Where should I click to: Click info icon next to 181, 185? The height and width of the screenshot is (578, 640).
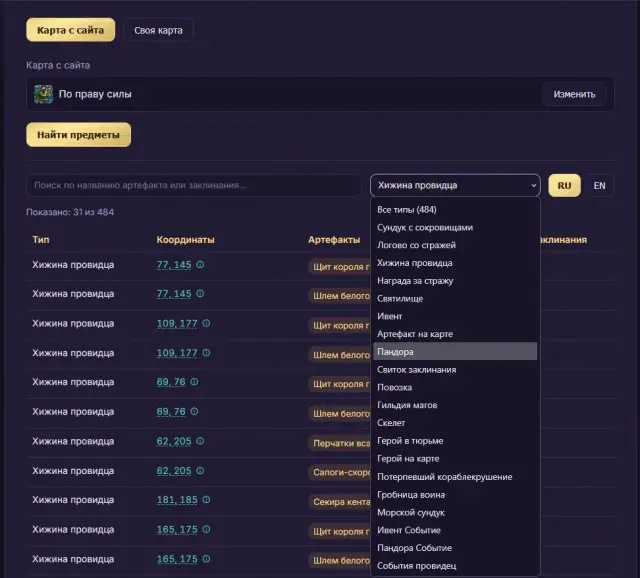pyautogui.click(x=206, y=500)
